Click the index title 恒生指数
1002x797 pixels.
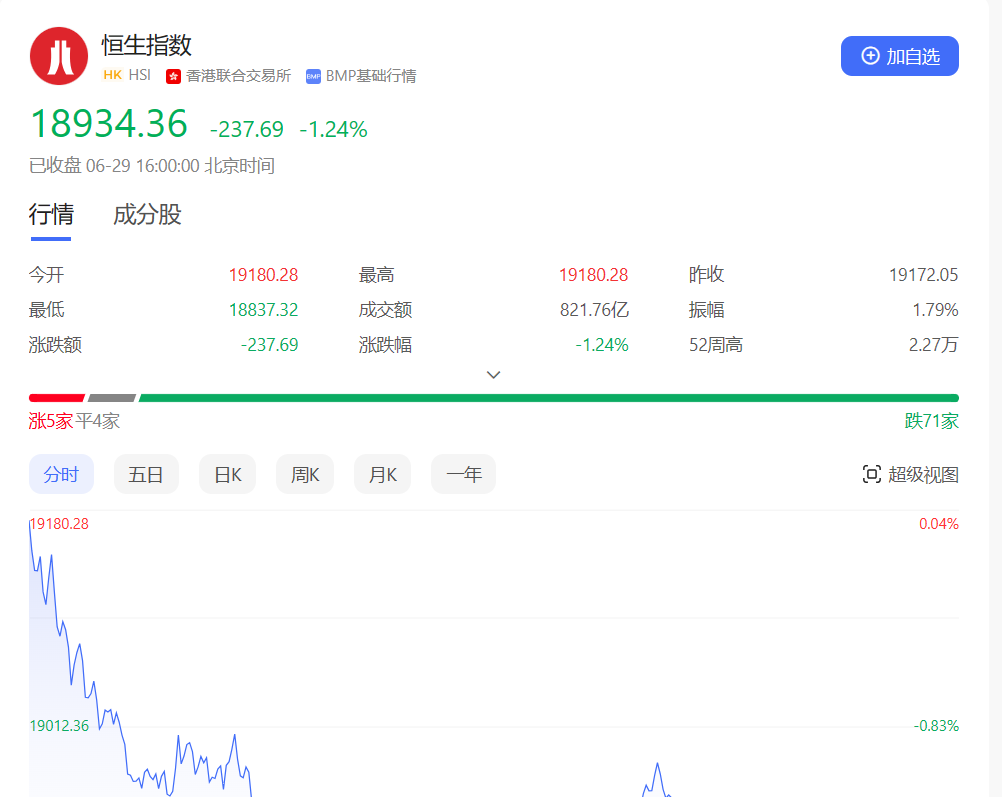pyautogui.click(x=146, y=45)
